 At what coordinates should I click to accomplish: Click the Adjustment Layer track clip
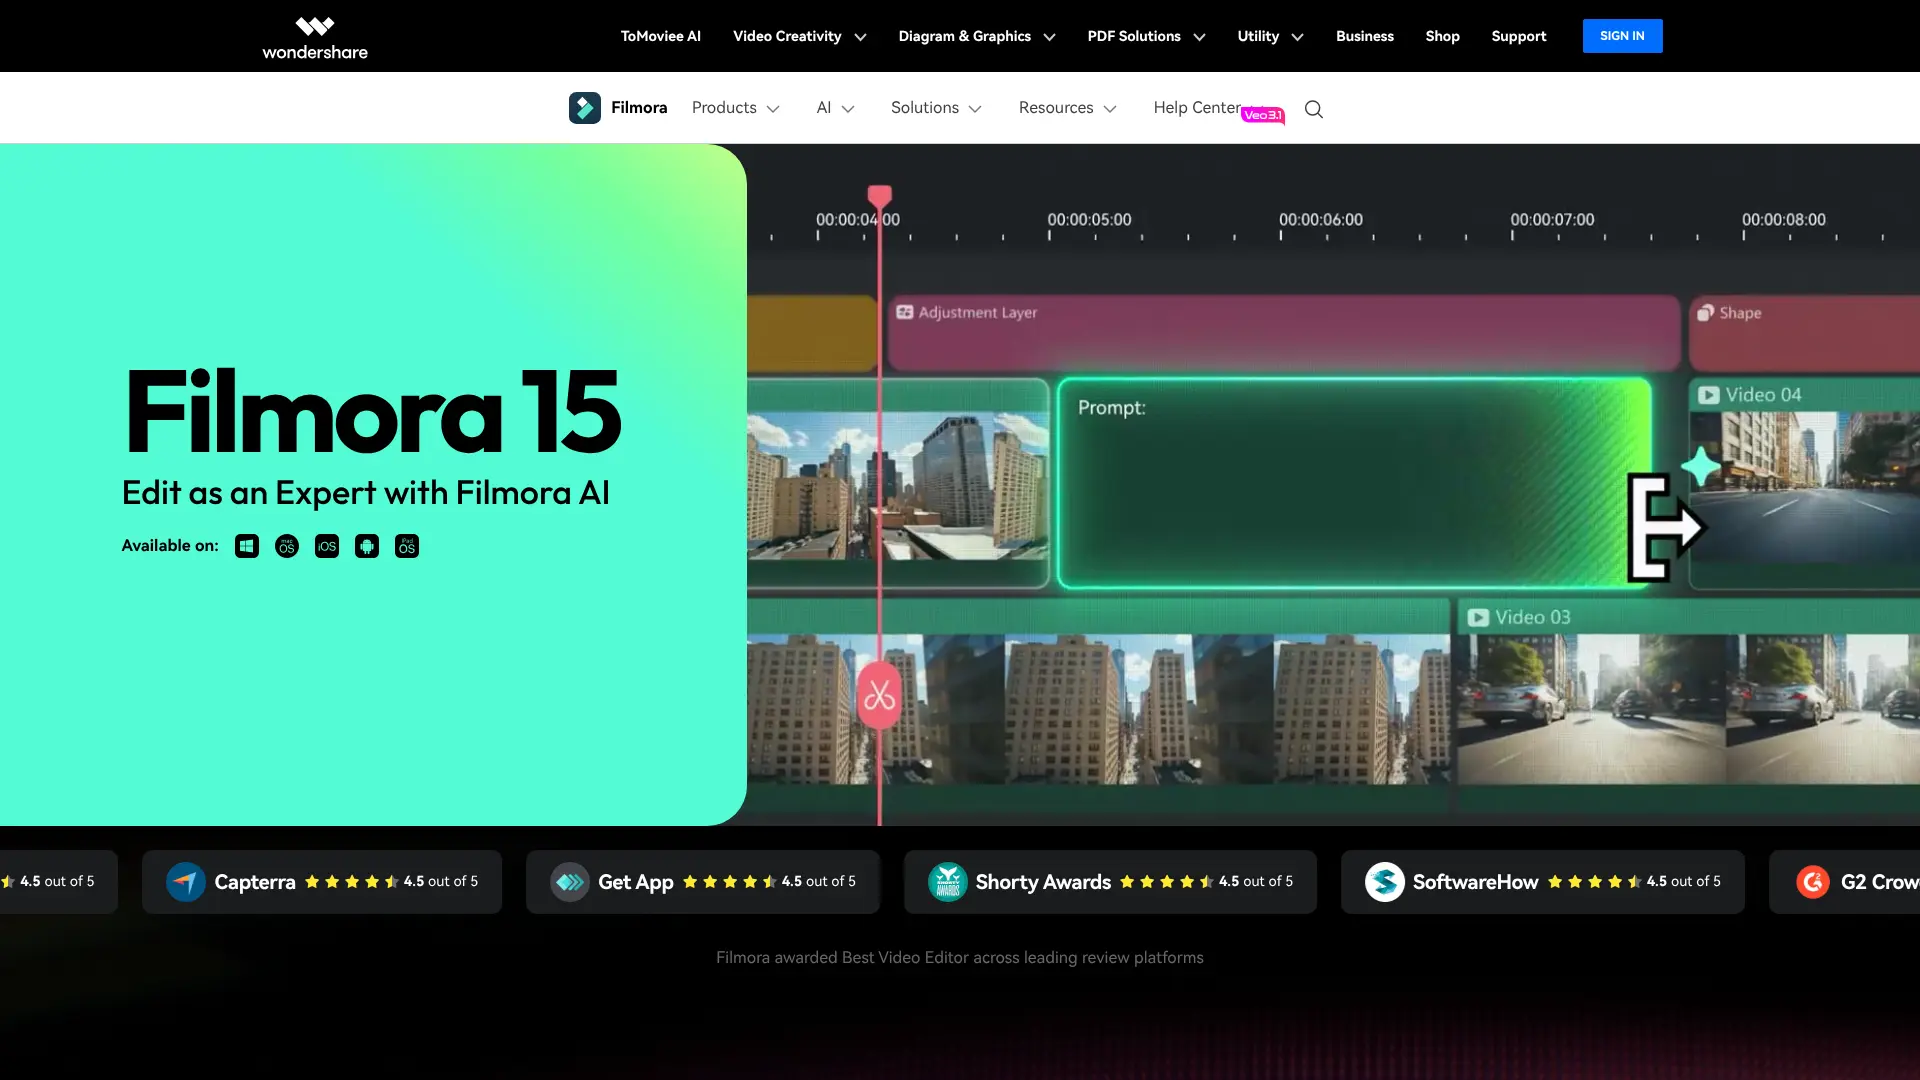(x=1284, y=332)
